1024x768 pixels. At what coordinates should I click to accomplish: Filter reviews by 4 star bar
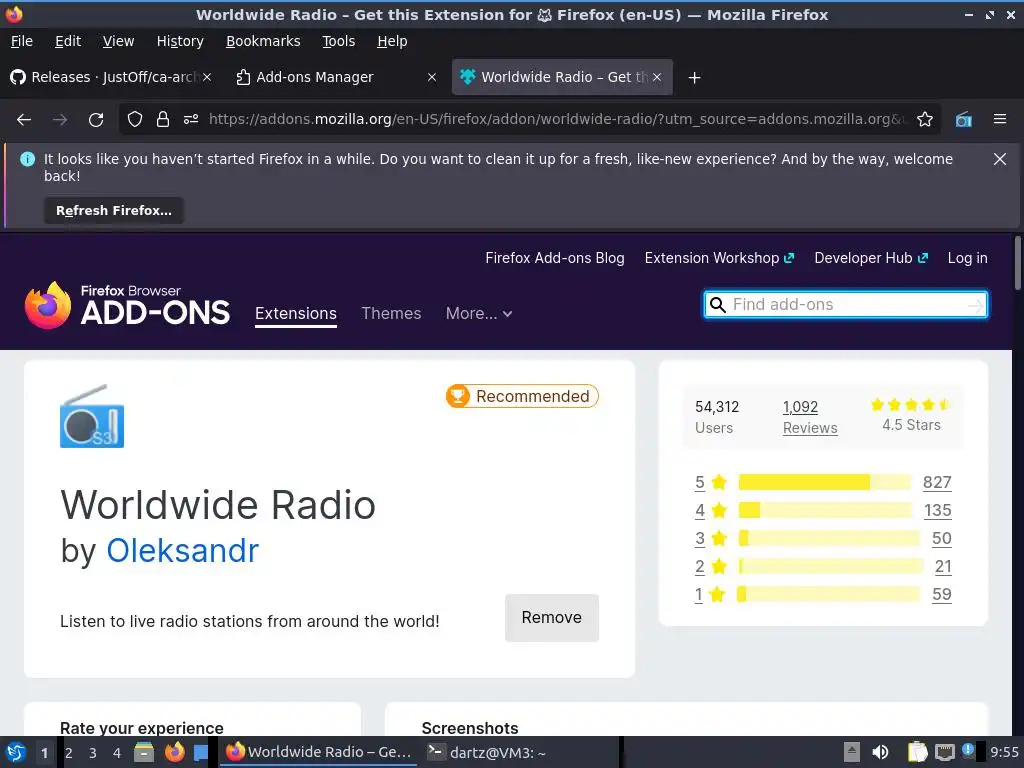coord(824,510)
